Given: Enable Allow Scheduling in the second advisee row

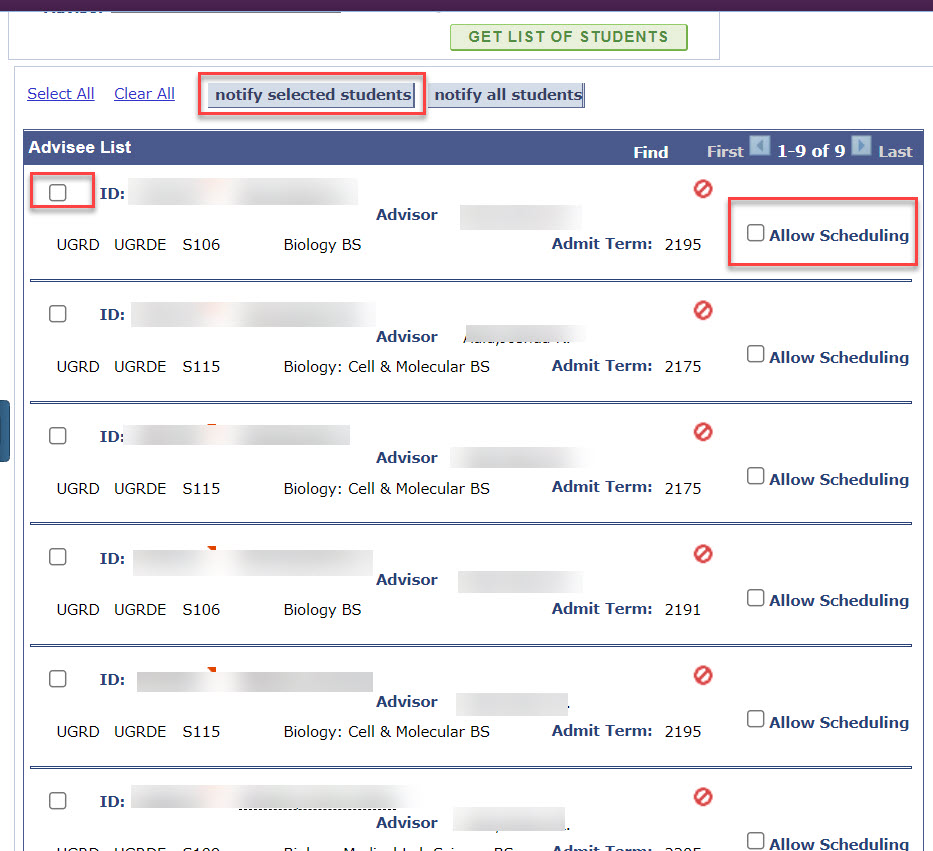Looking at the screenshot, I should pos(756,354).
